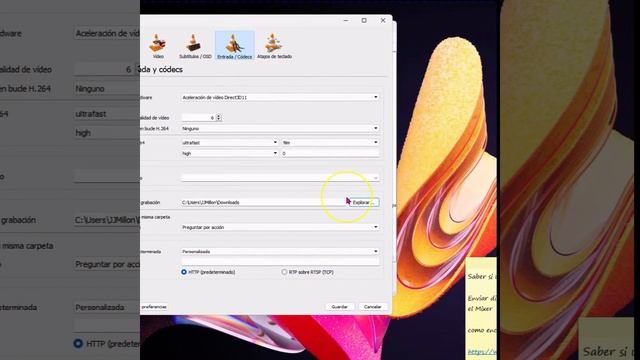Open the Subtítulos / OSD preferences icon
This screenshot has width=640, height=360.
coord(195,46)
